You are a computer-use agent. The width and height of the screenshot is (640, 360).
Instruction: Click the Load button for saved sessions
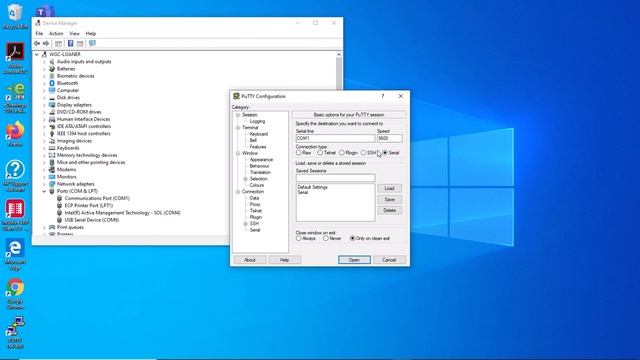point(389,189)
